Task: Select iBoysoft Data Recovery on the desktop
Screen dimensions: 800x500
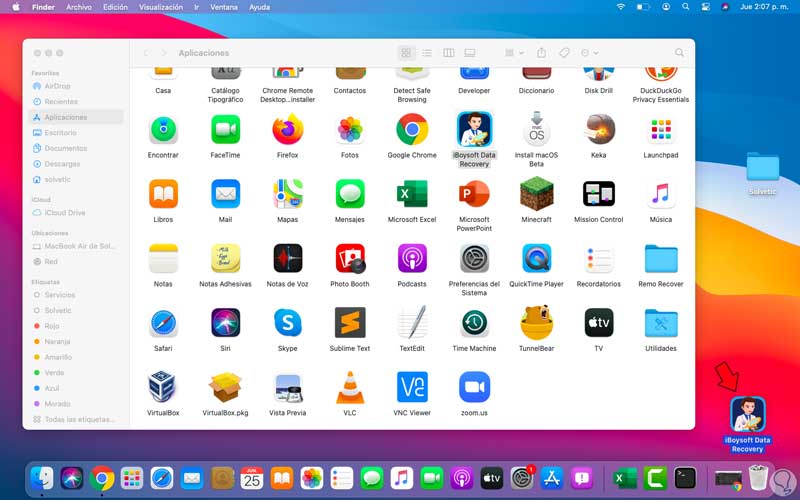Action: point(747,414)
